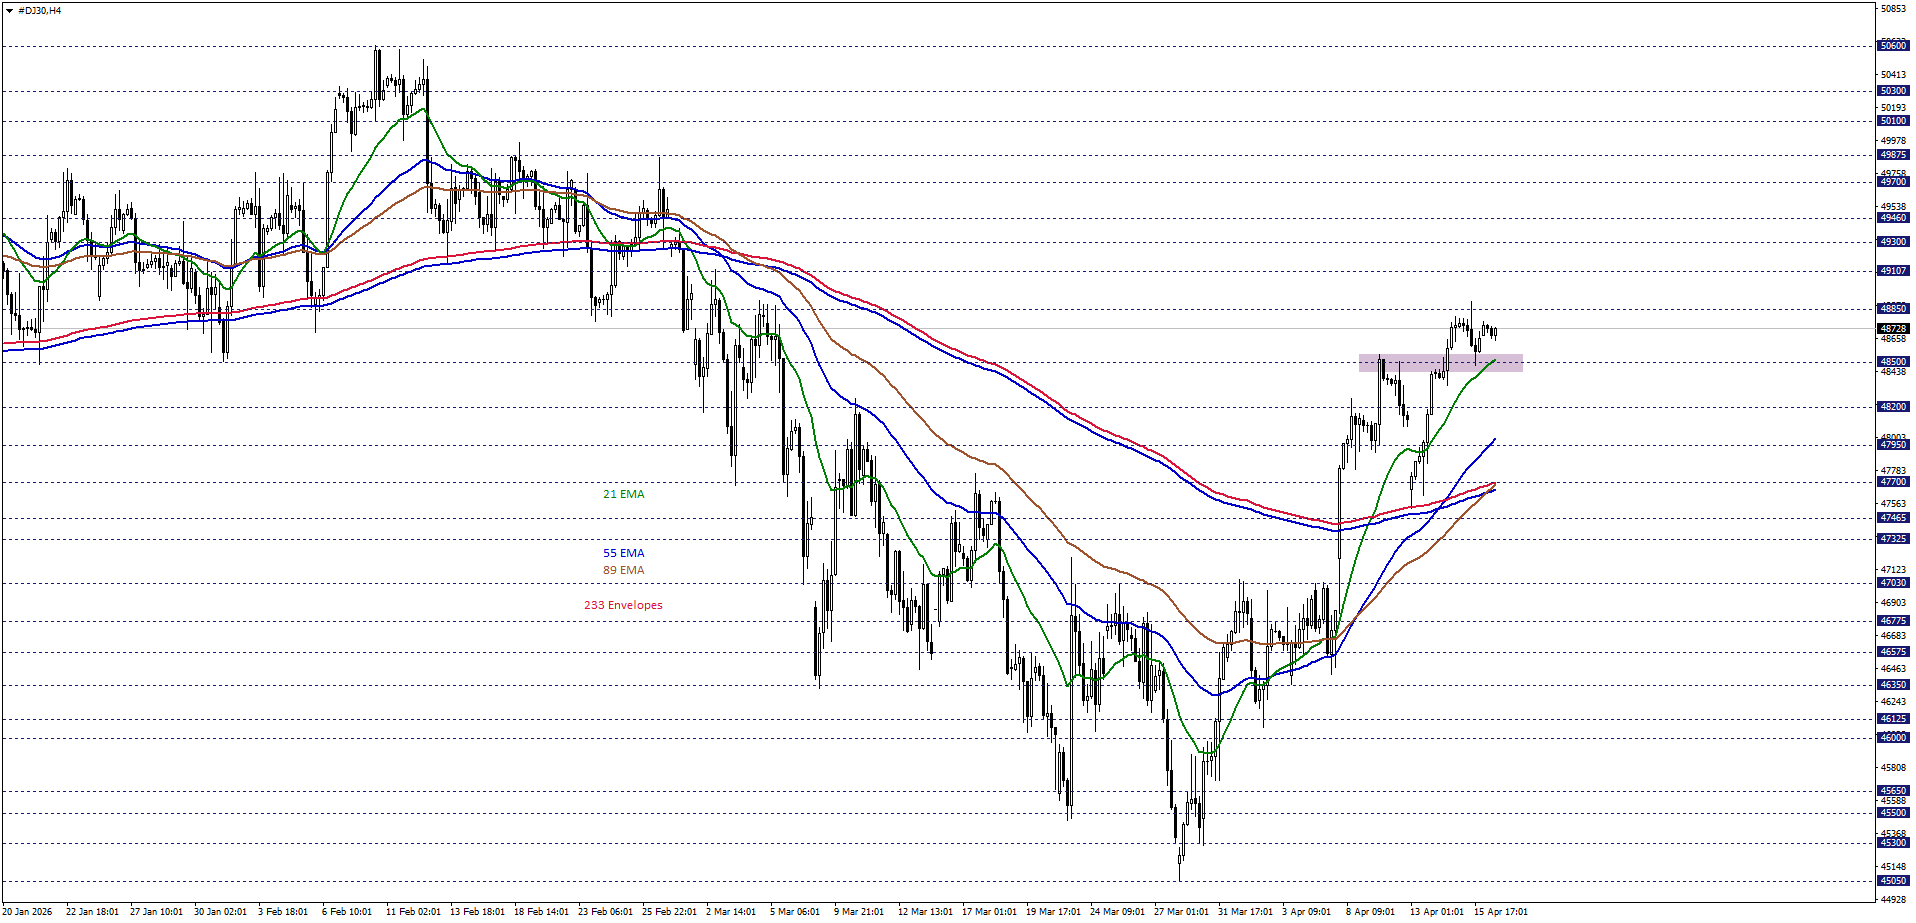1916x923 pixels.
Task: Click the 49875 price level tag
Action: click(1893, 155)
